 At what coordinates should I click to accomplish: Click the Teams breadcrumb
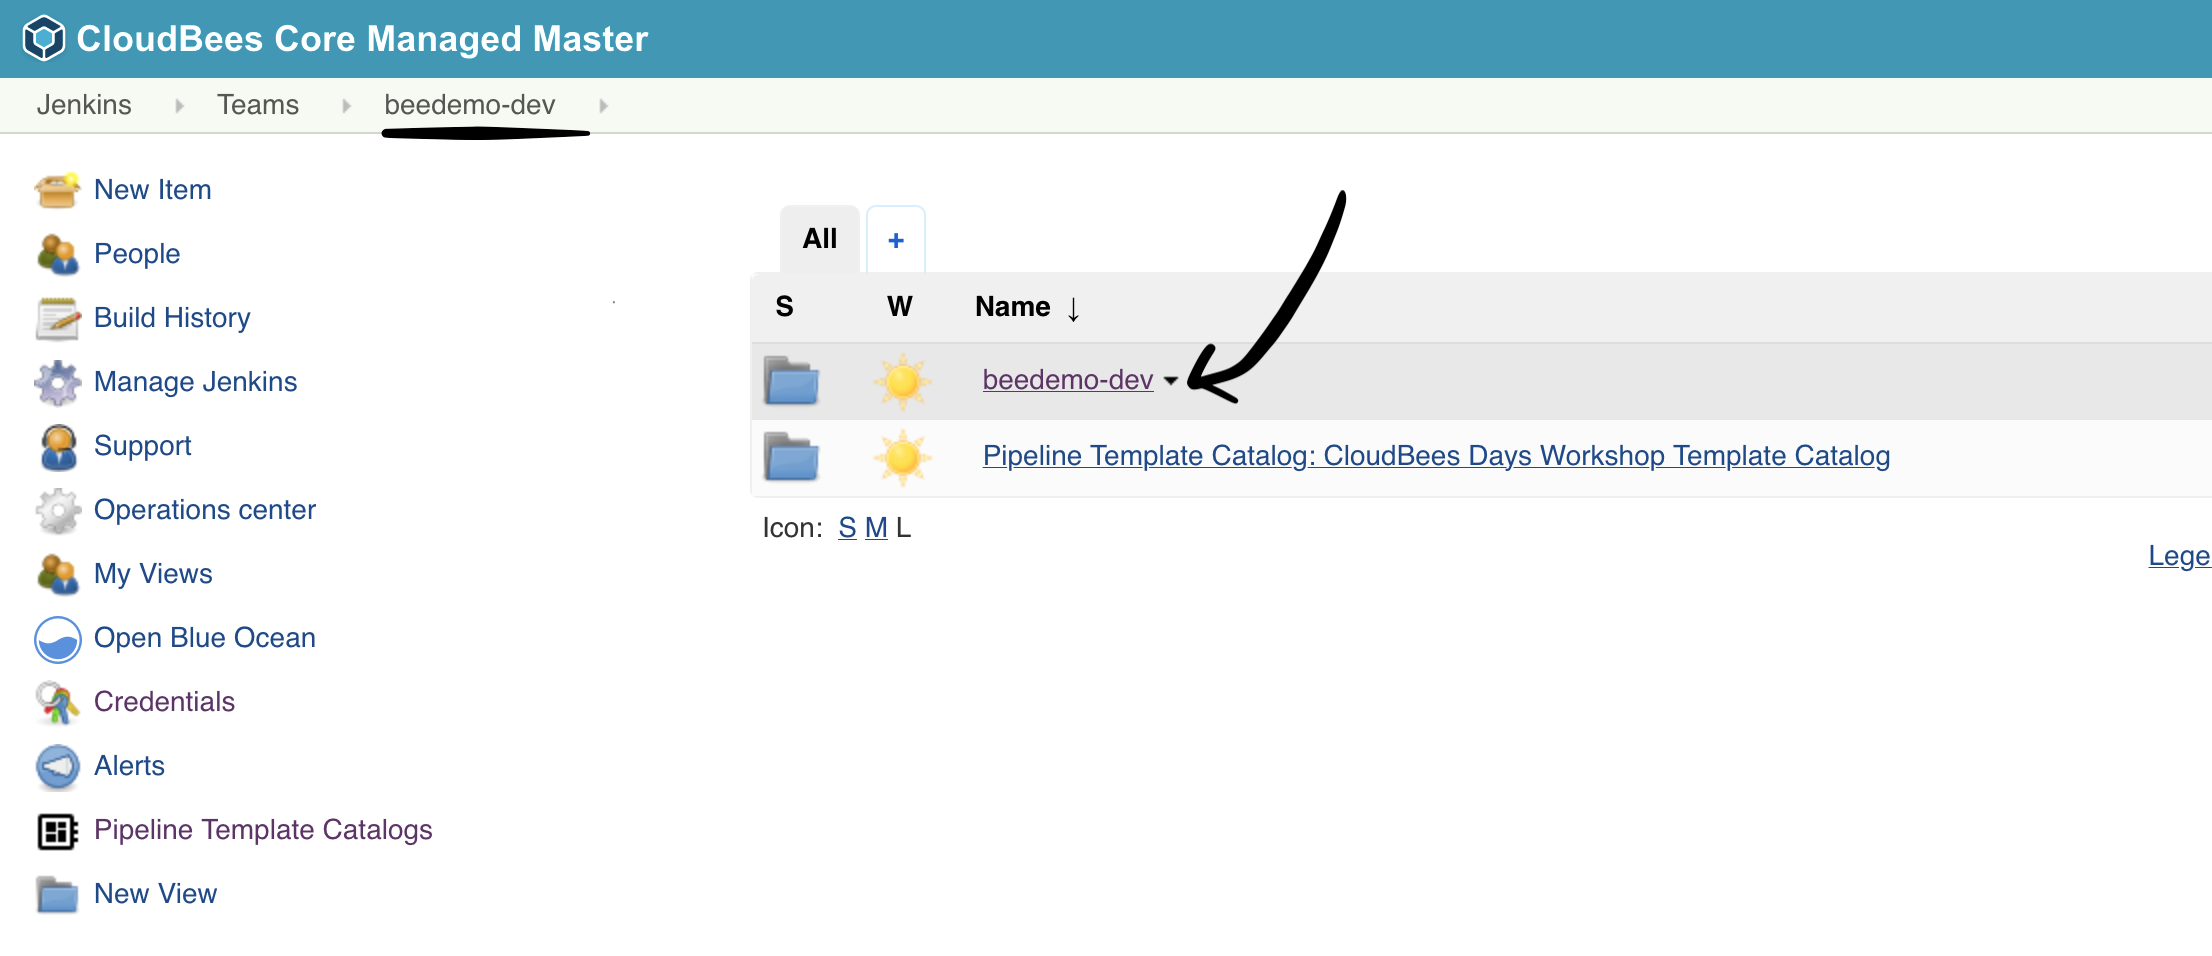coord(258,105)
